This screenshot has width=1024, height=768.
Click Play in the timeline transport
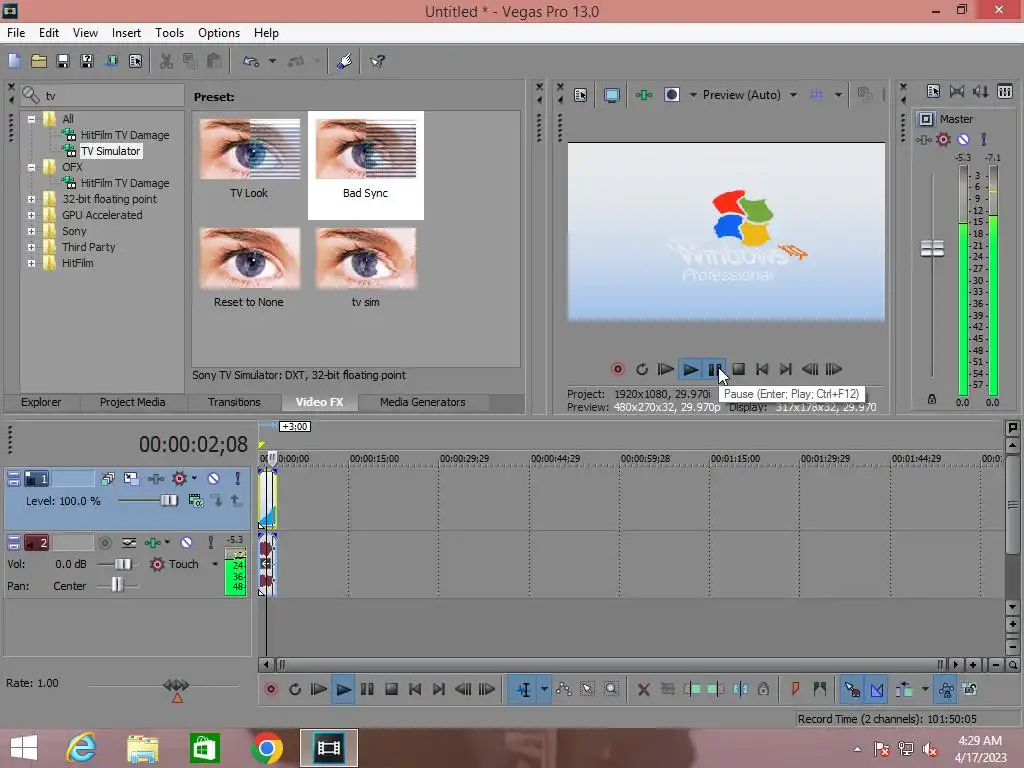[x=343, y=690]
